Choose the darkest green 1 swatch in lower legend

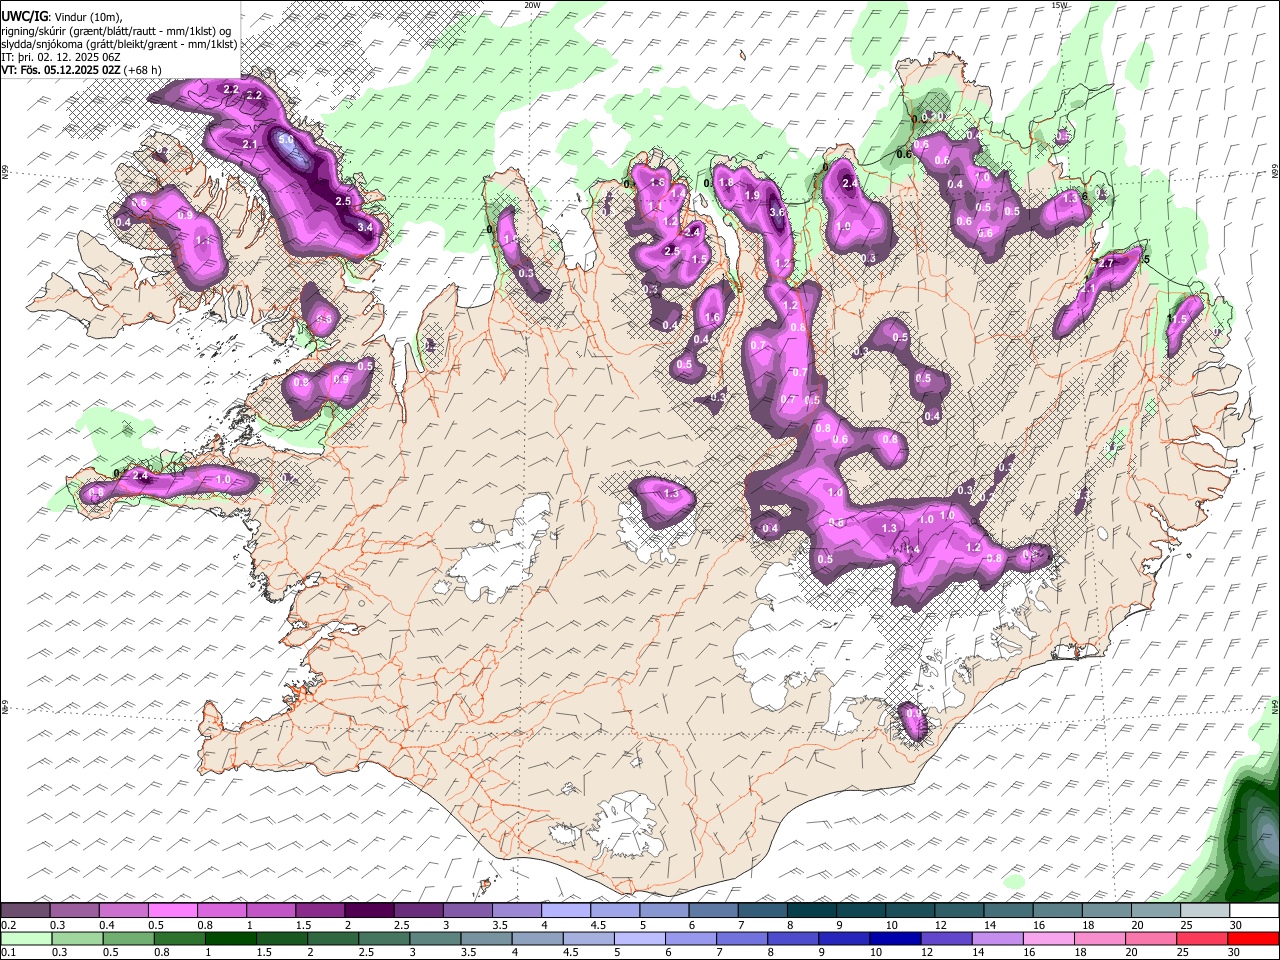pyautogui.click(x=230, y=939)
